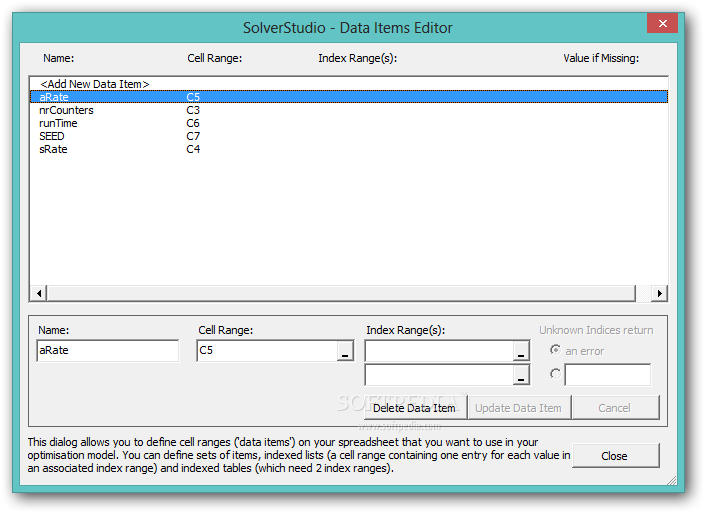
Task: Click the C7 cell range entry
Action: pos(193,136)
